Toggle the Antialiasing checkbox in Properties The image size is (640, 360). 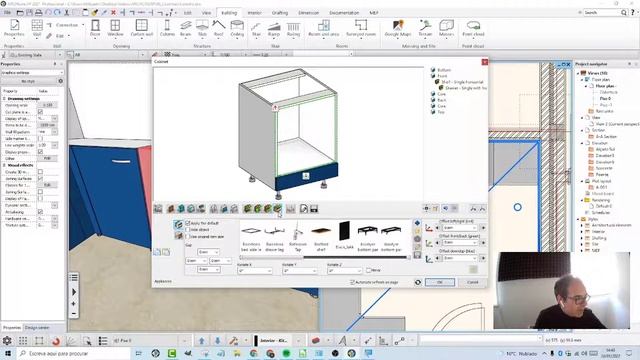click(x=40, y=212)
